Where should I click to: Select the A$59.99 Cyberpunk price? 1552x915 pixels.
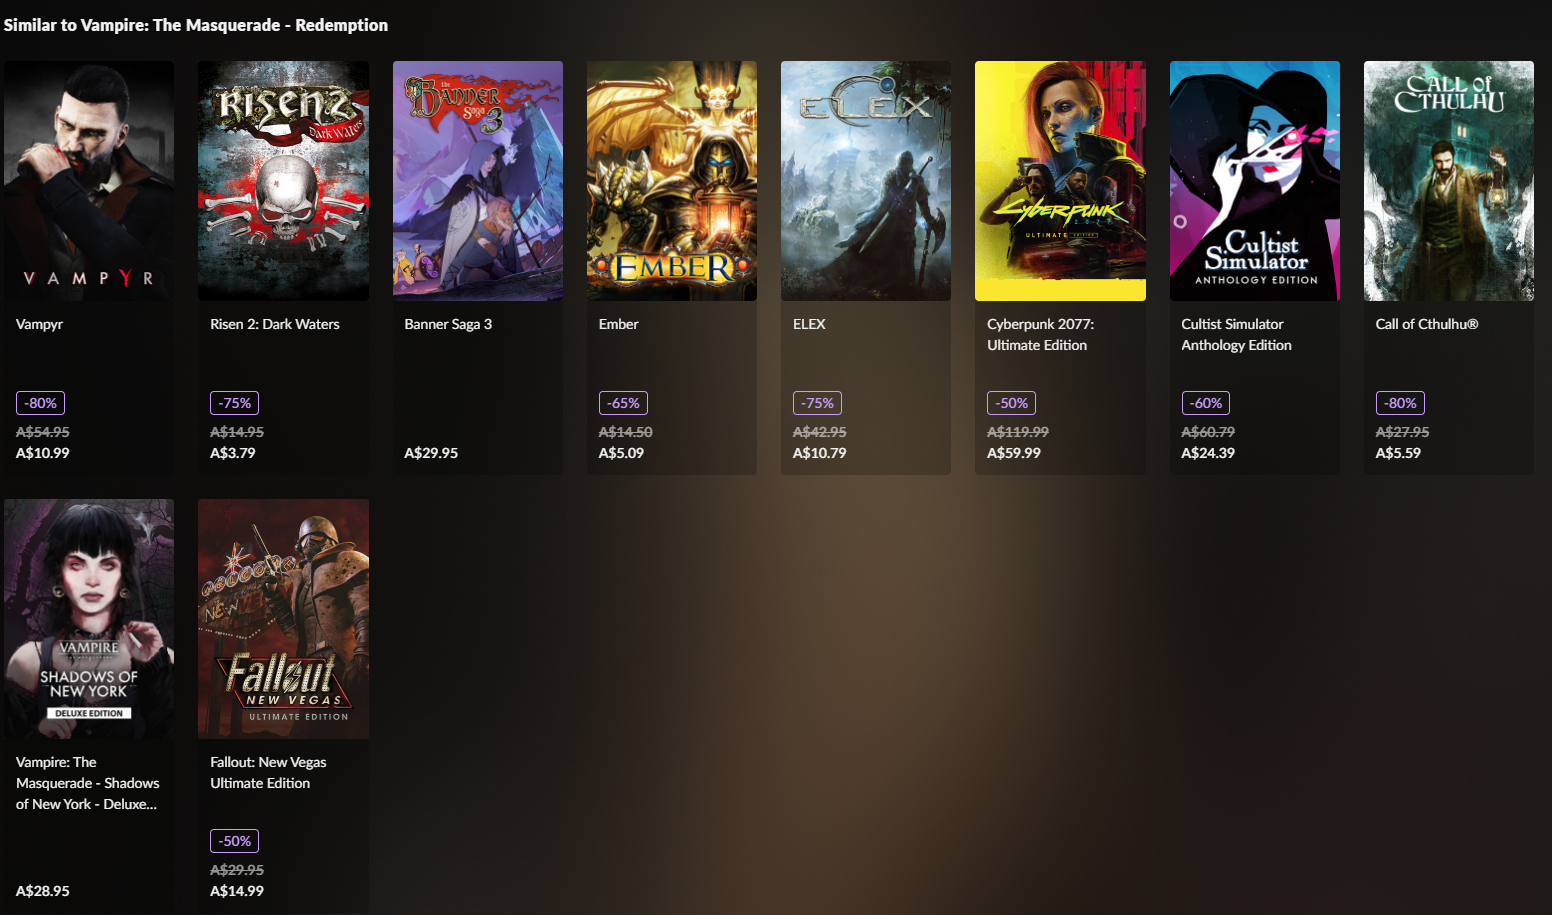pyautogui.click(x=1014, y=453)
